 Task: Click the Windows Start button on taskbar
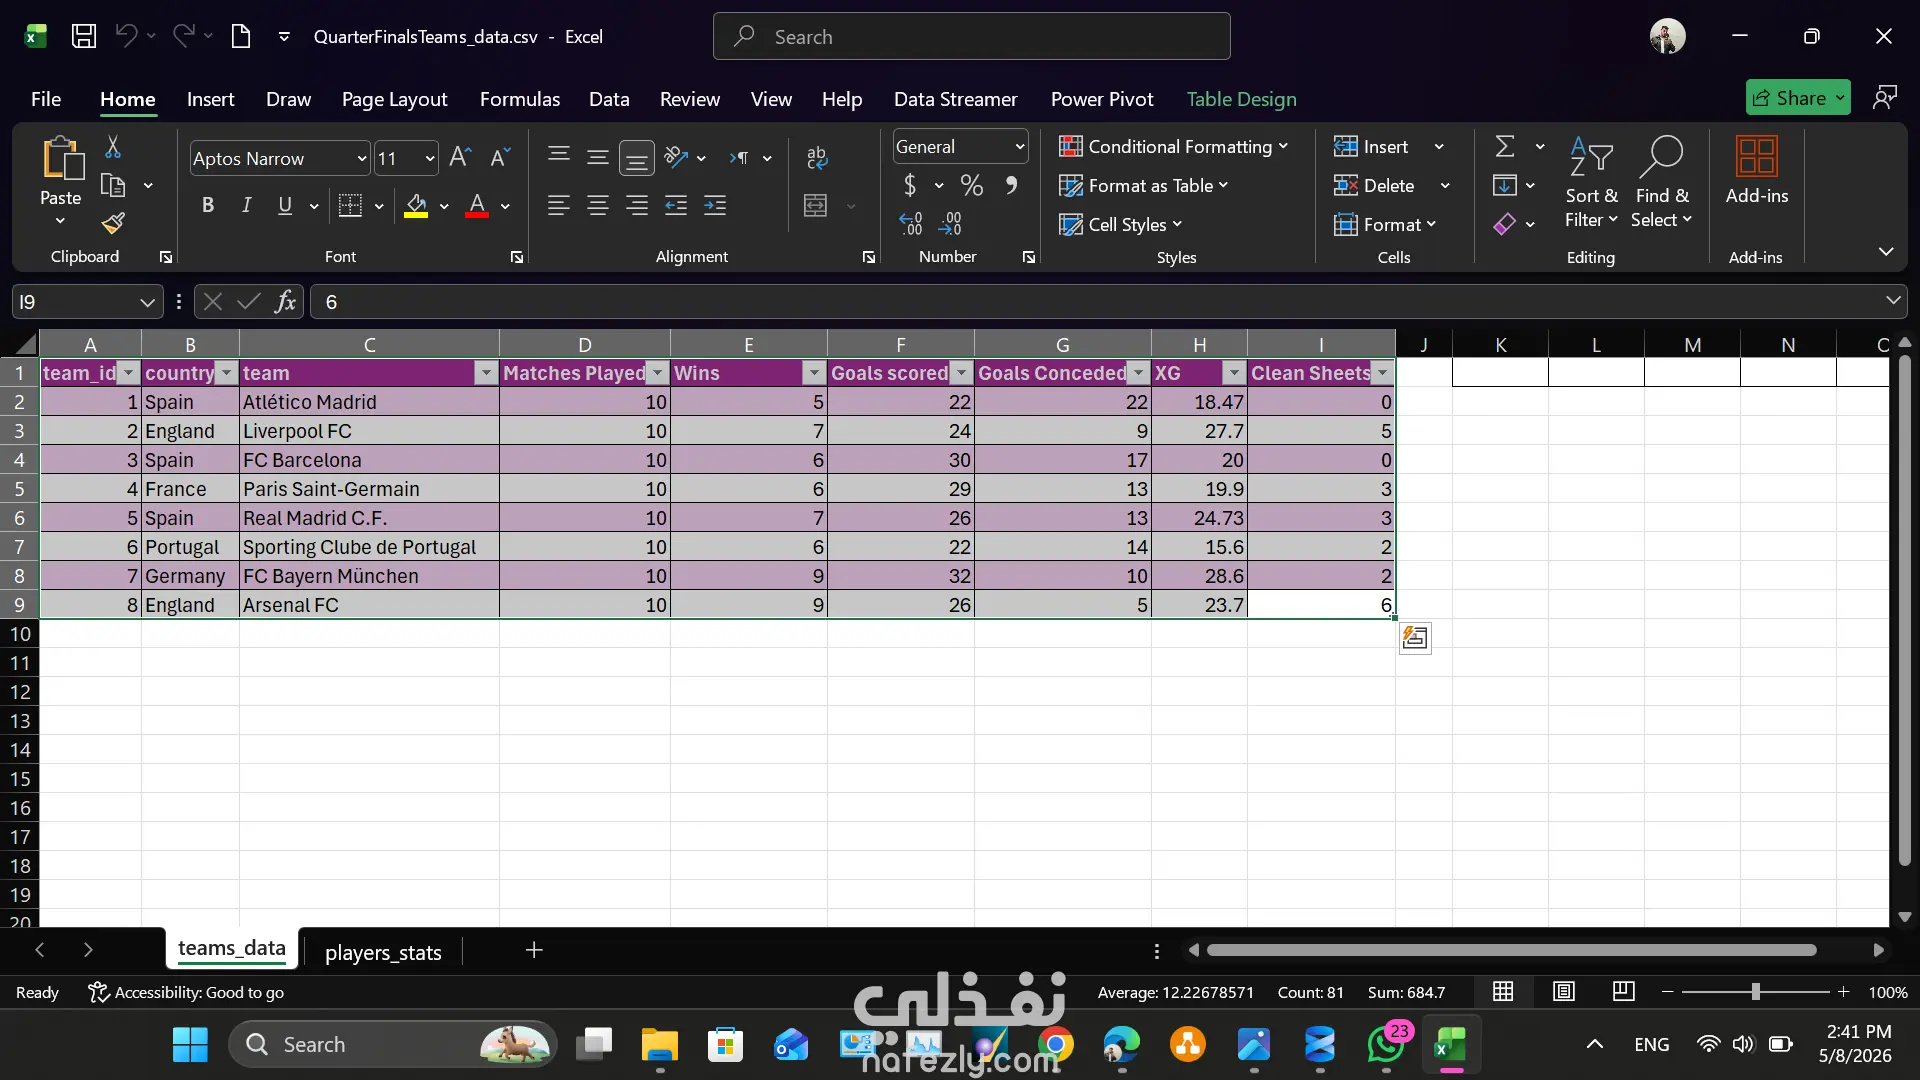pyautogui.click(x=190, y=1045)
